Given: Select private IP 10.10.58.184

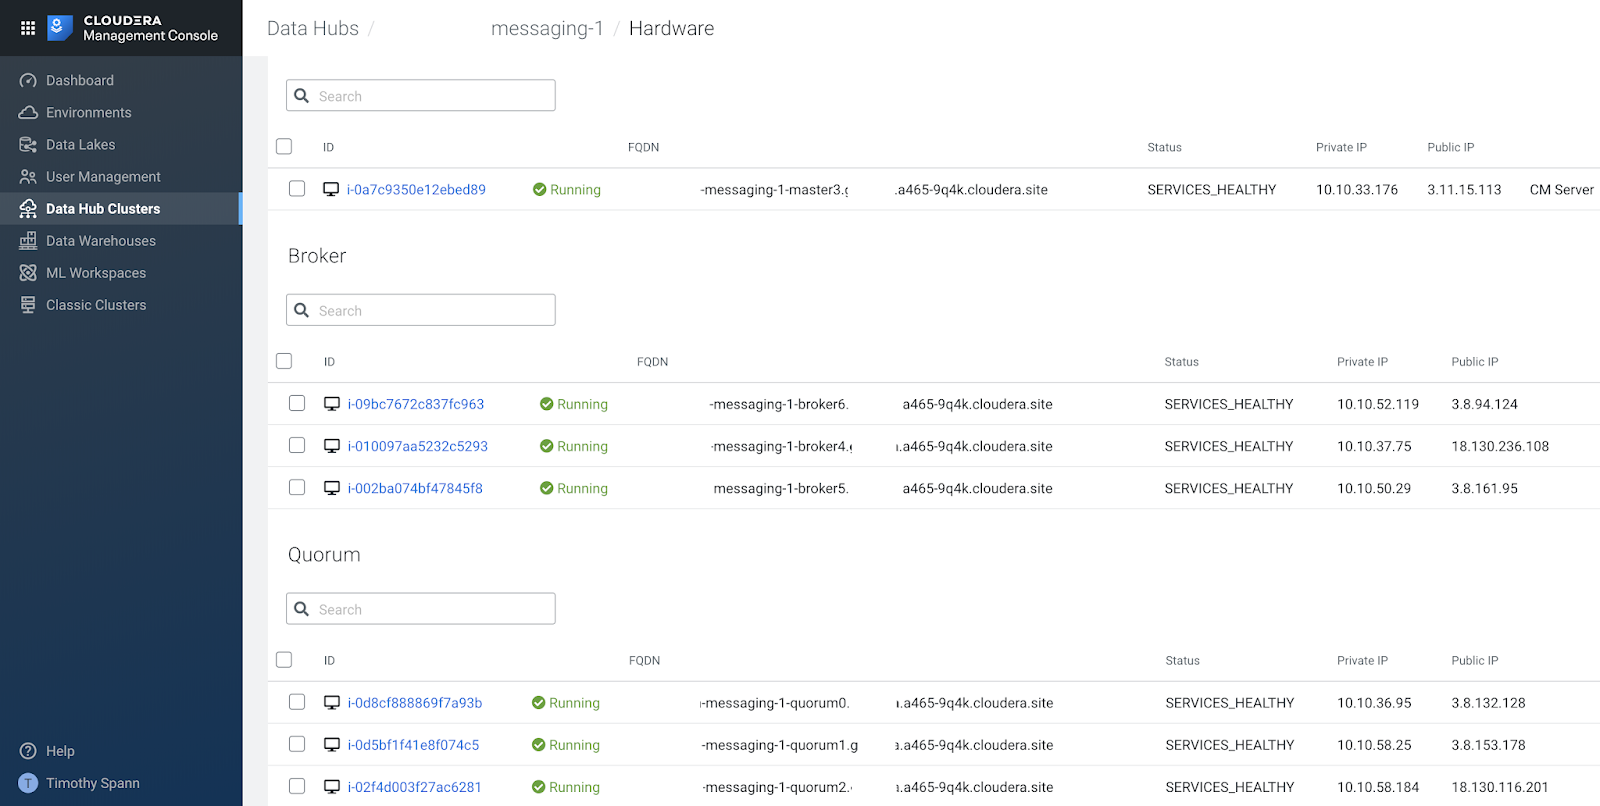Looking at the screenshot, I should (x=1378, y=787).
